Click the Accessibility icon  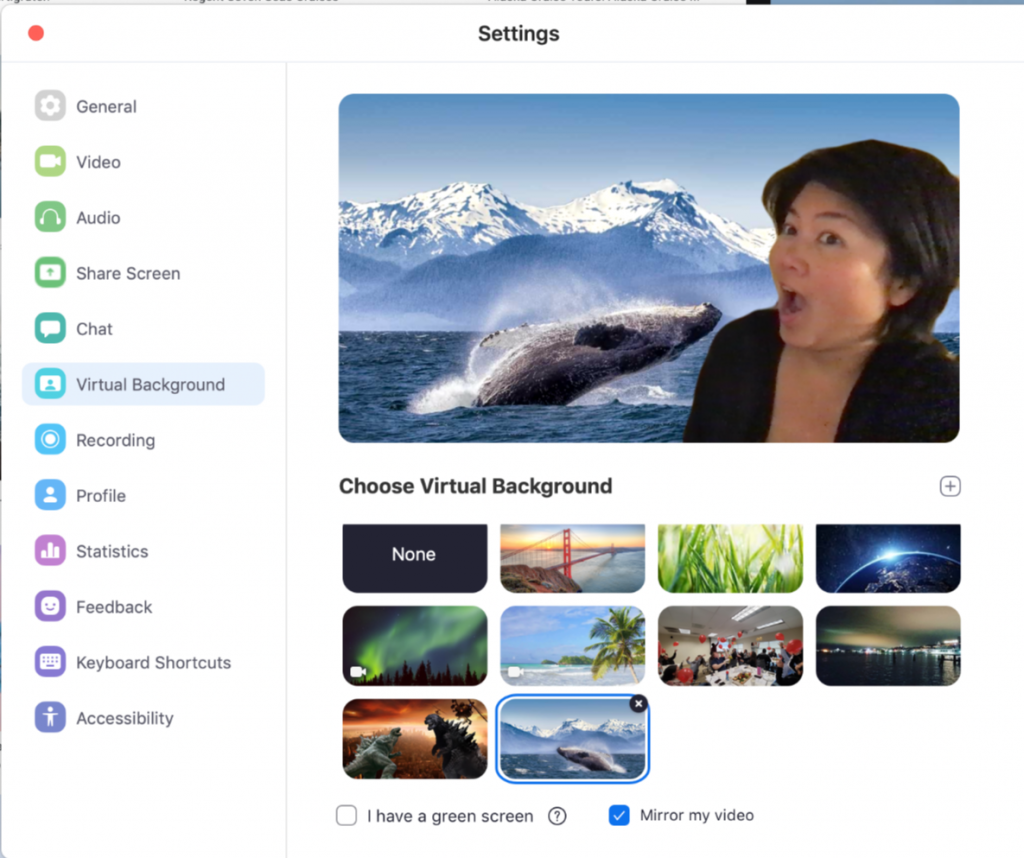(x=50, y=718)
